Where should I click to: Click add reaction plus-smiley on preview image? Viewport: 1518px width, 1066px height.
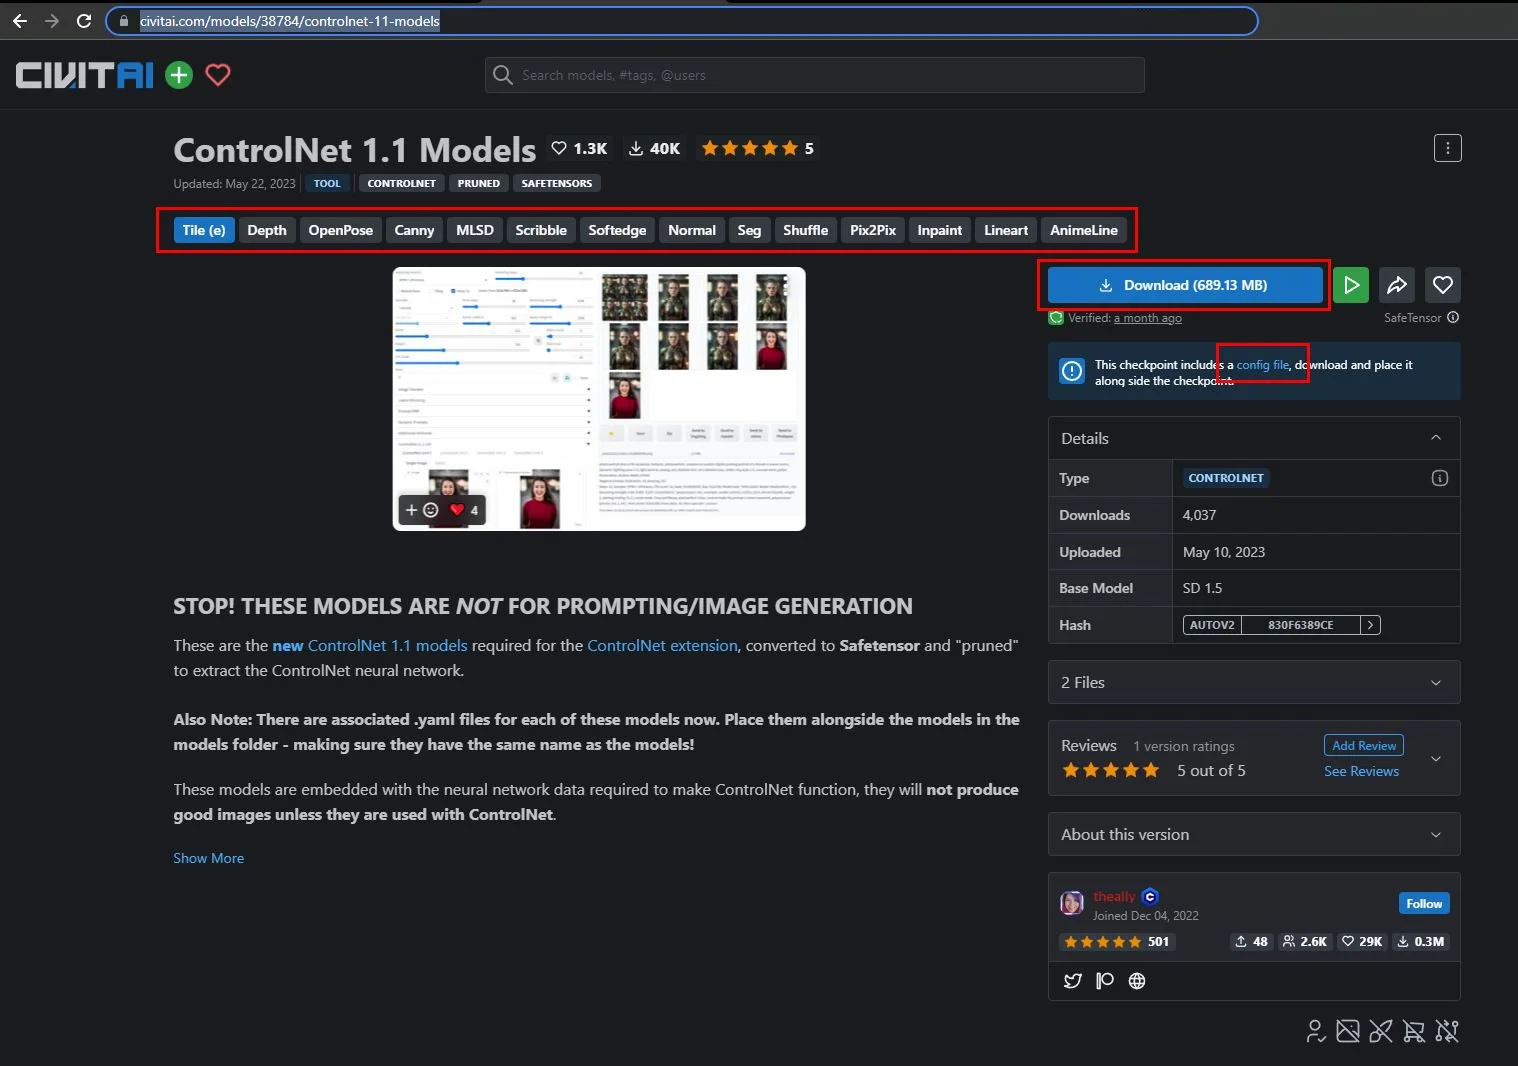[x=421, y=510]
